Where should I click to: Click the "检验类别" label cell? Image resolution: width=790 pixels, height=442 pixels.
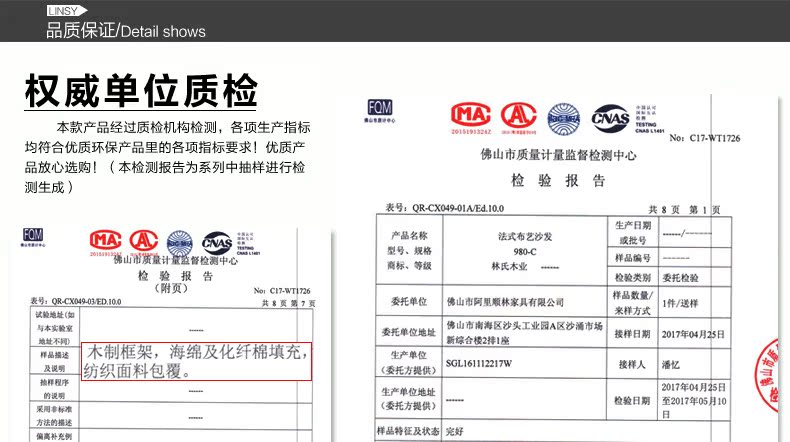pyautogui.click(x=633, y=278)
